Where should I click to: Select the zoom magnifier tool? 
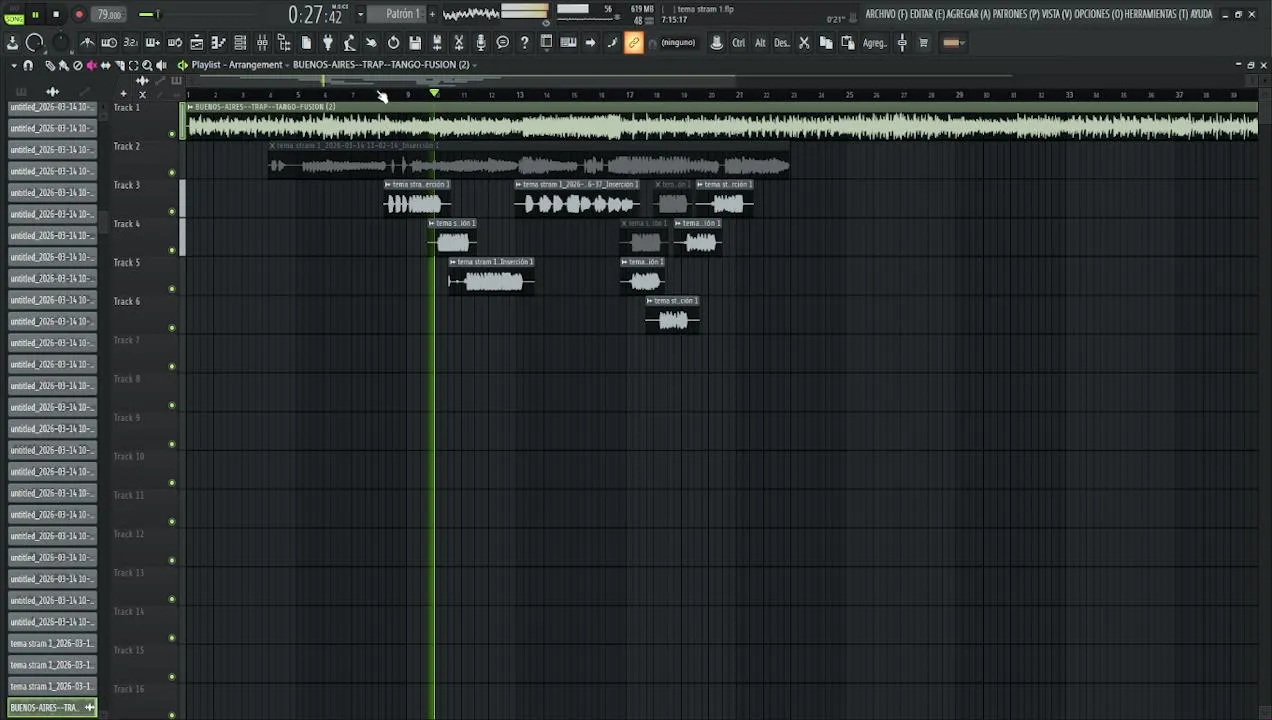click(147, 65)
